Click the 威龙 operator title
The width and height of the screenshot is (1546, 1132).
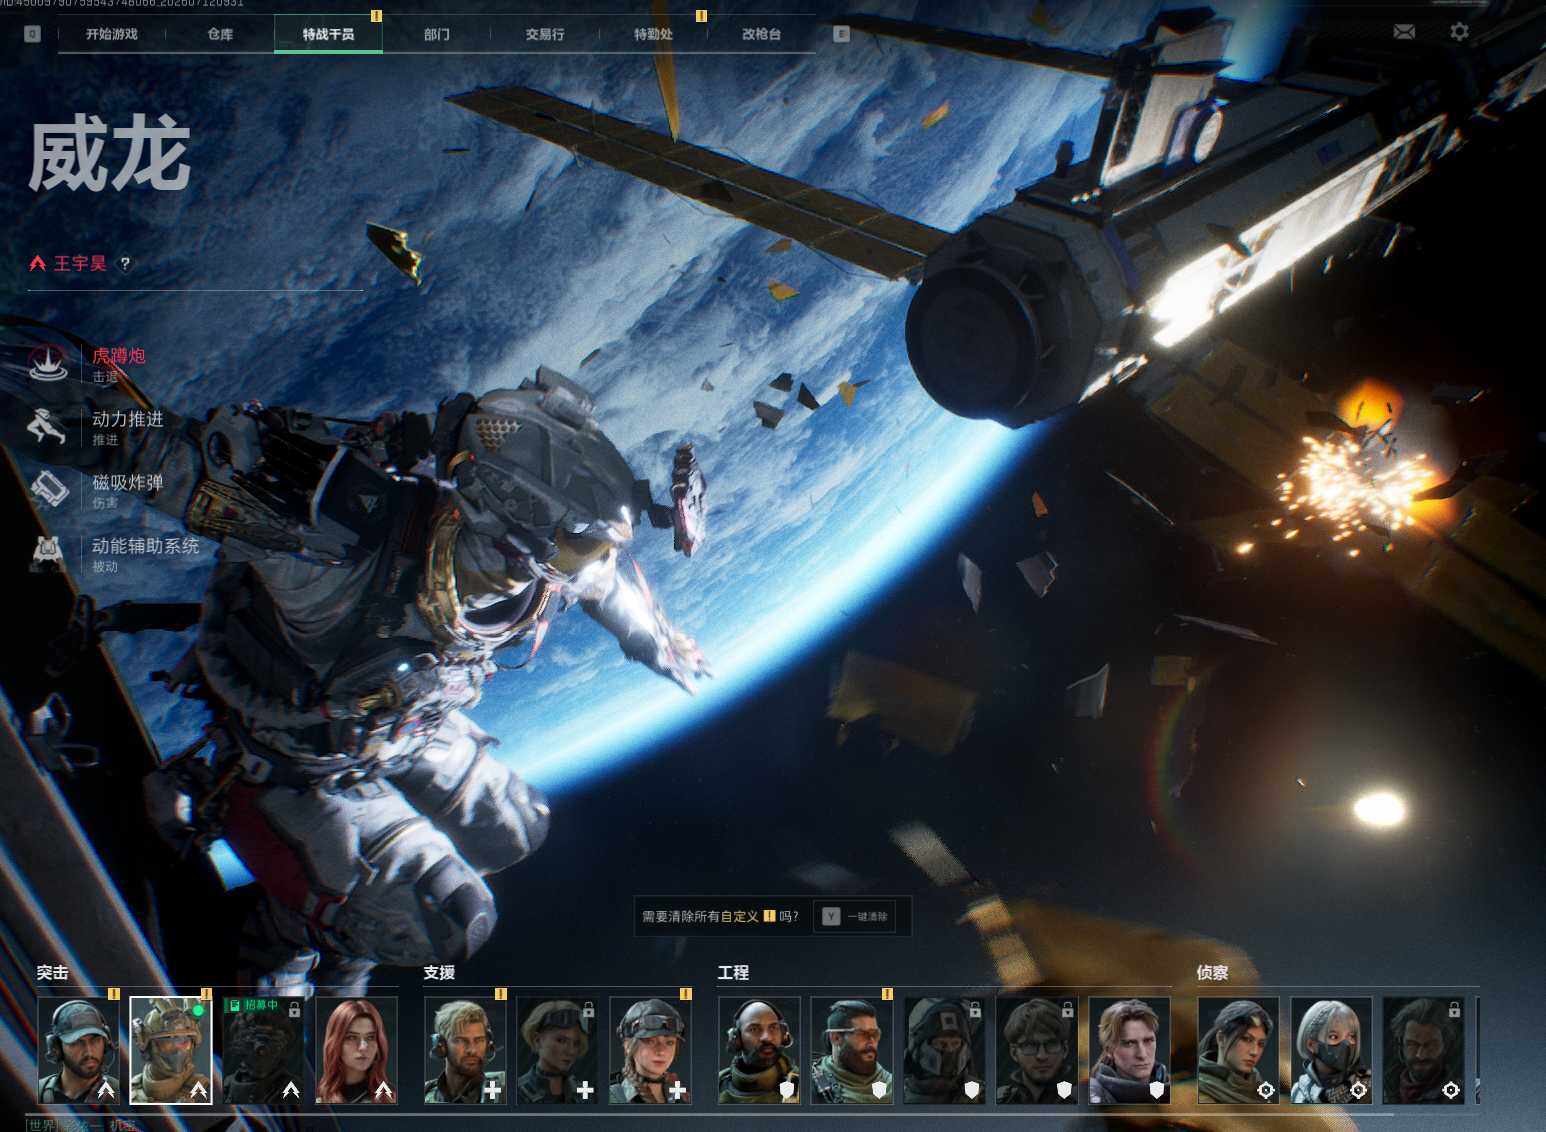click(109, 153)
